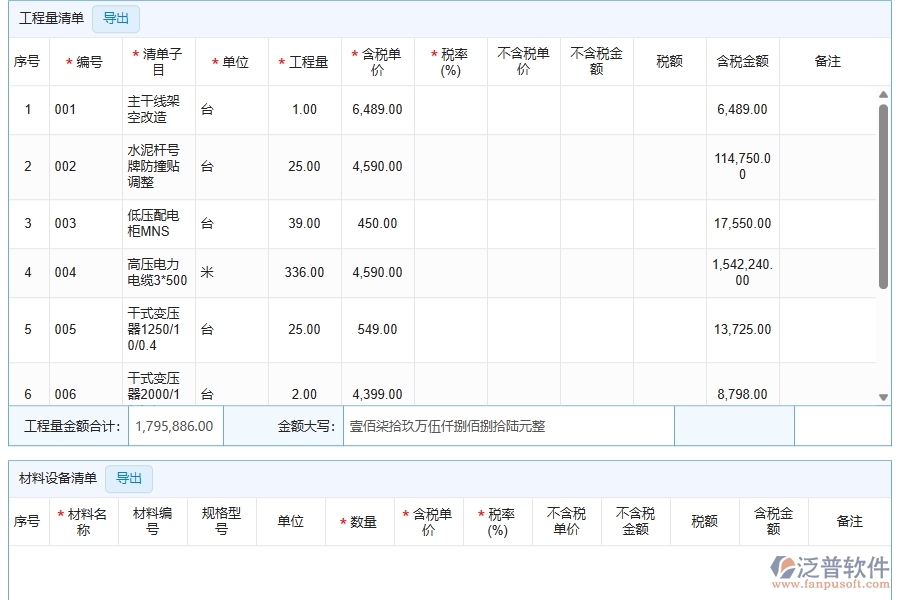Click the 泛普软件 logo watermark
The width and height of the screenshot is (900, 600).
coord(829,572)
